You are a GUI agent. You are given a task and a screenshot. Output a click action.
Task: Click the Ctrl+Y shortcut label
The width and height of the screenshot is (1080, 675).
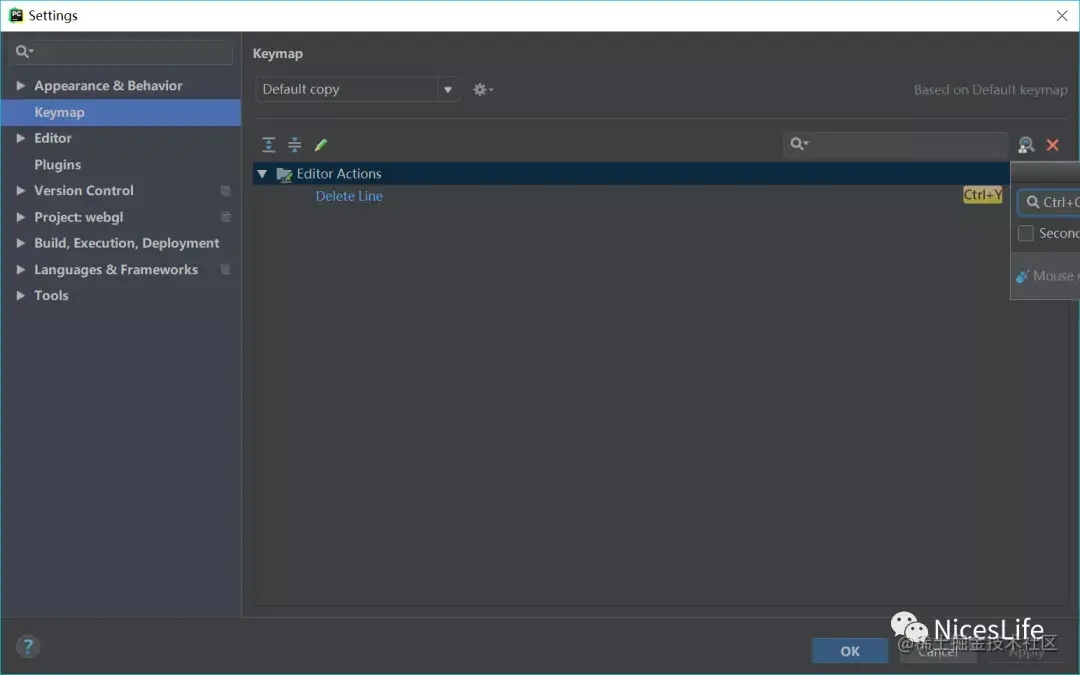point(982,195)
